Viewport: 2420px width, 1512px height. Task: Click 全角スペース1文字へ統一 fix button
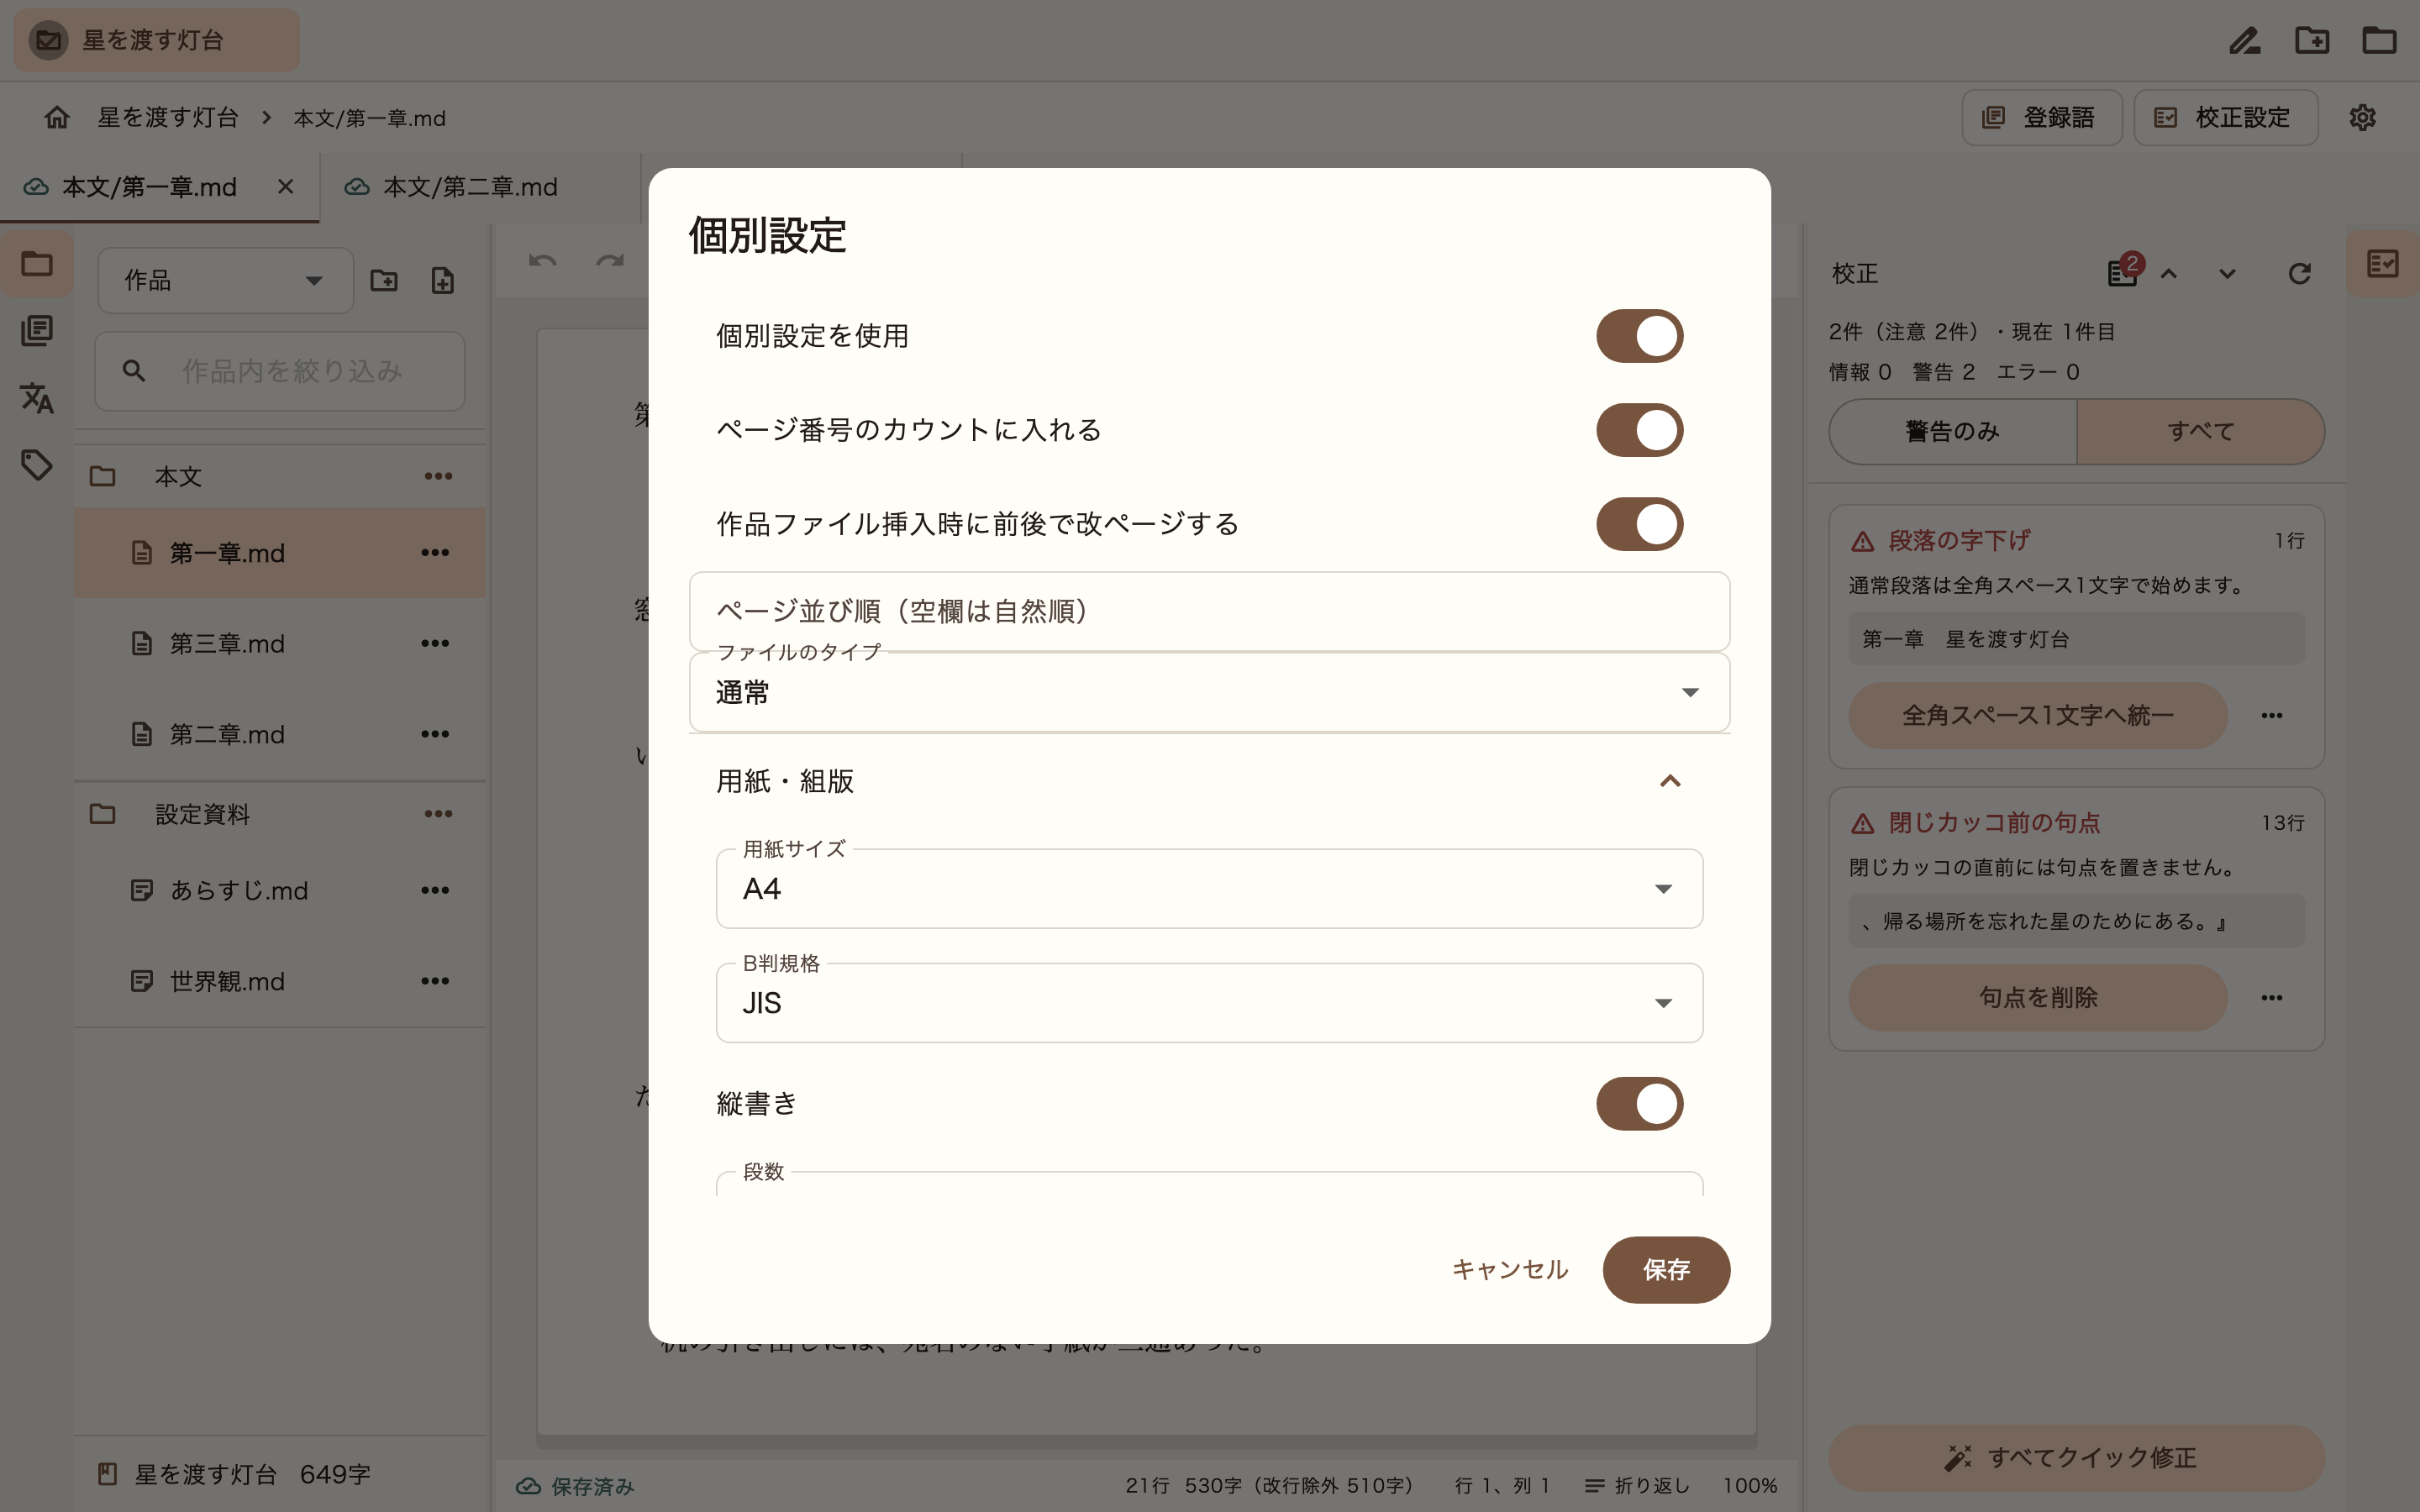2037,716
